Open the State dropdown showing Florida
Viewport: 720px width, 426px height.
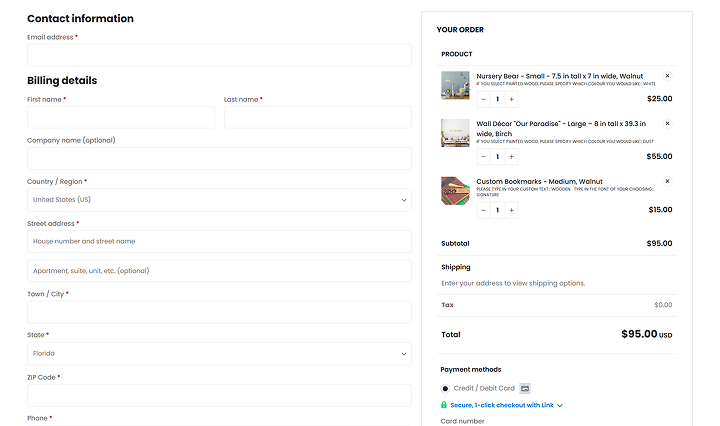pos(218,353)
